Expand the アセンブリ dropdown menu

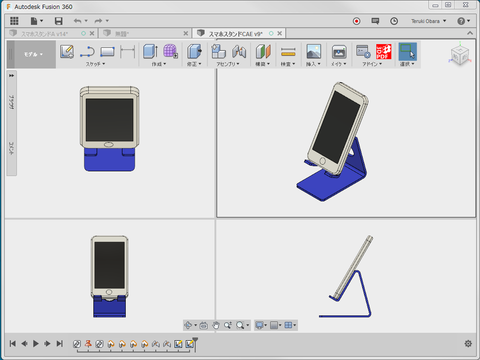228,64
